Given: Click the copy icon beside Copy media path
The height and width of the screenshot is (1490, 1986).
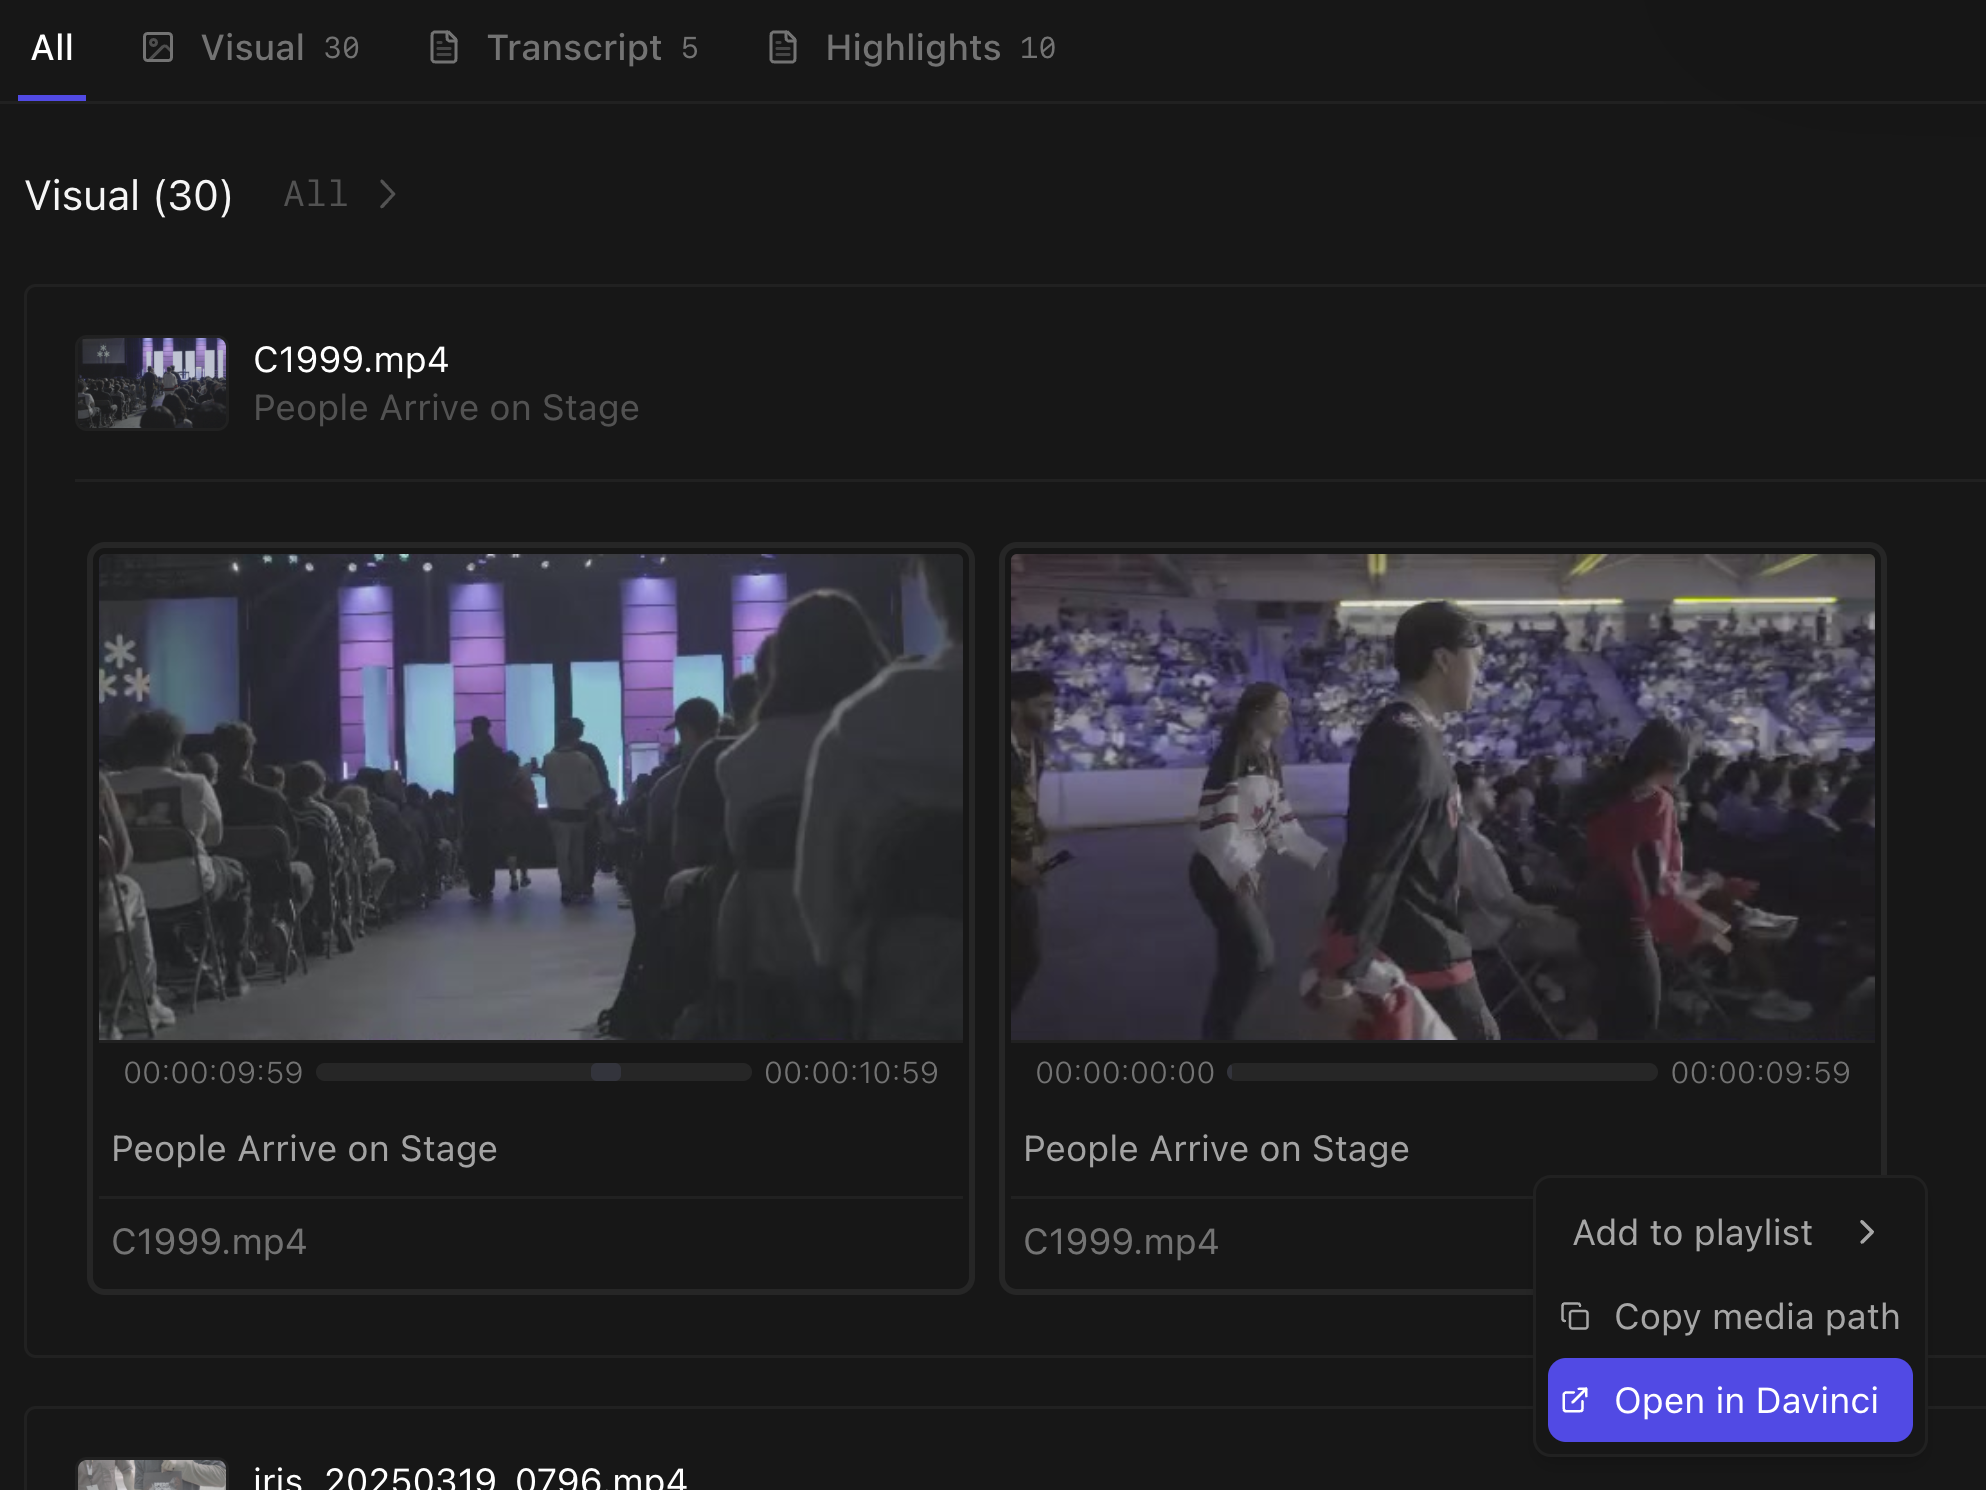Looking at the screenshot, I should [x=1575, y=1316].
